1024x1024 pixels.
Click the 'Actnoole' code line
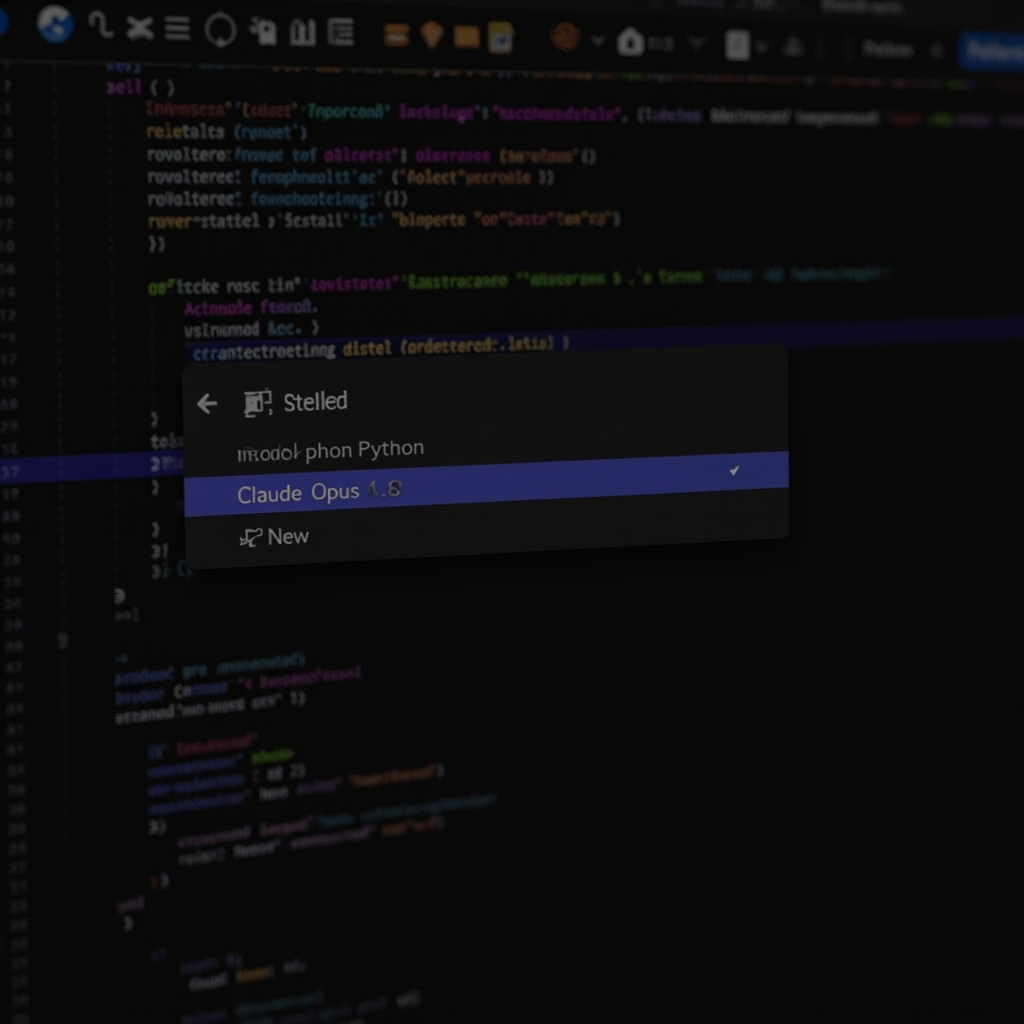point(251,307)
